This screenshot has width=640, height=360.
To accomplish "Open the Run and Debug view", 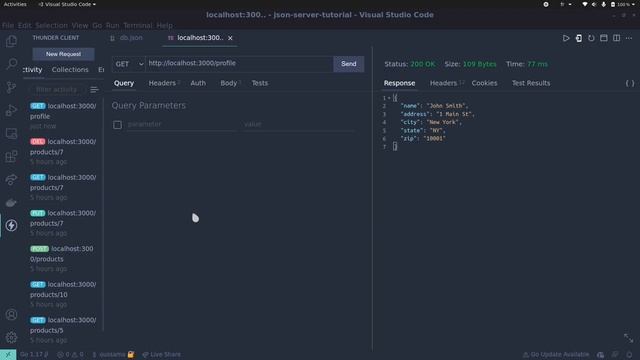I will 11,110.
